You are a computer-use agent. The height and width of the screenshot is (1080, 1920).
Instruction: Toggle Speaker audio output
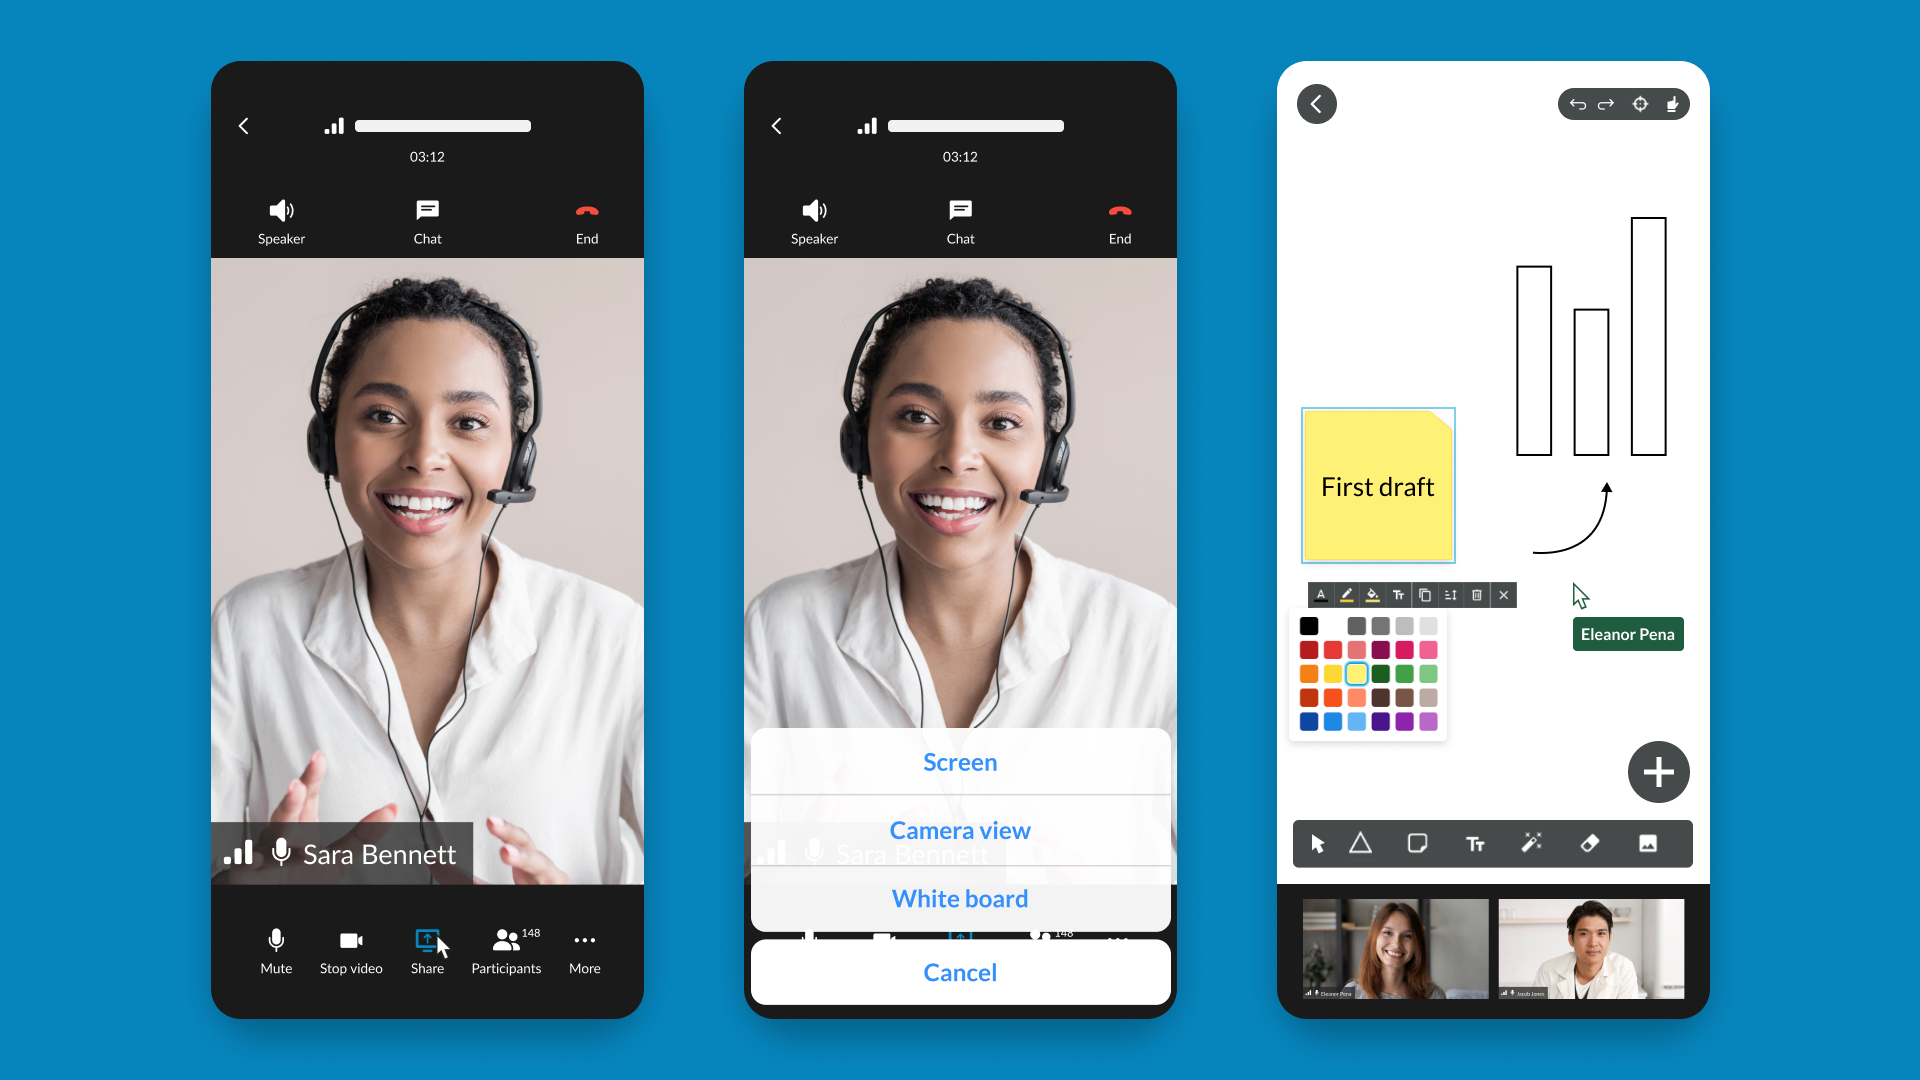coord(281,220)
